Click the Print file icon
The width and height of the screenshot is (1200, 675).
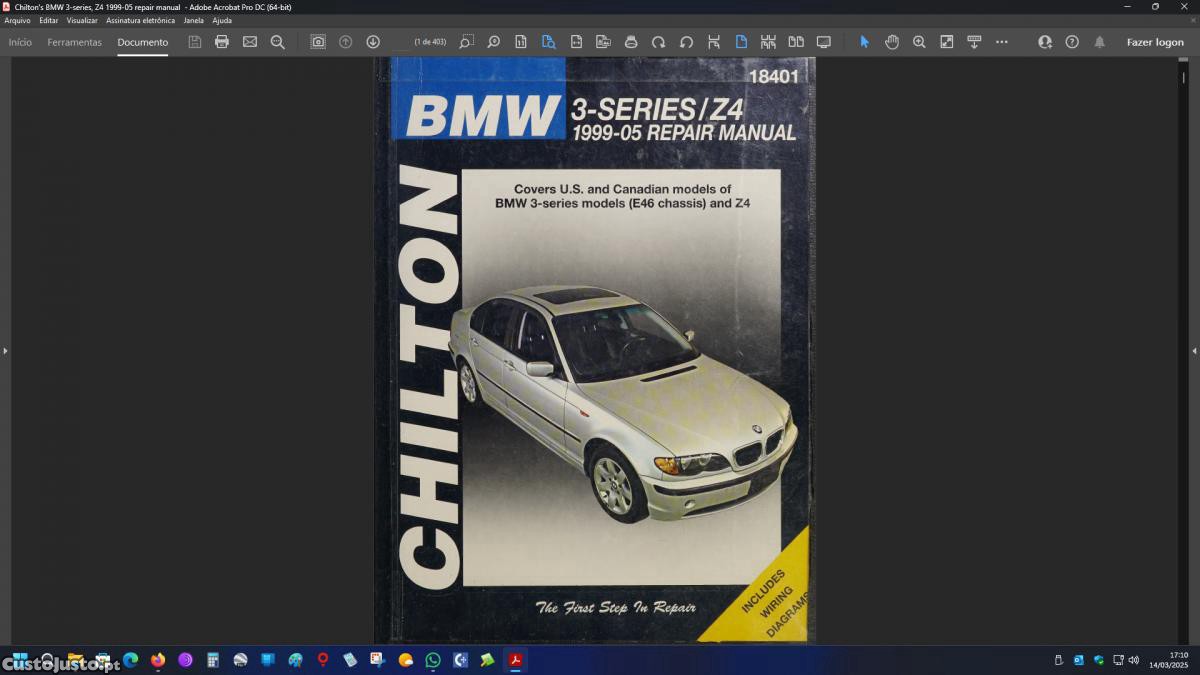point(222,42)
